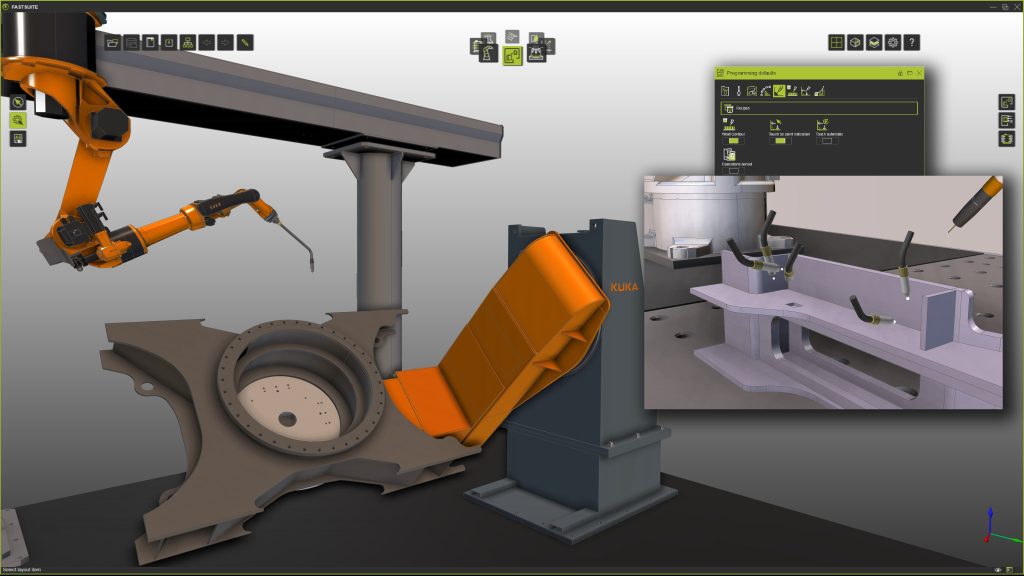Image resolution: width=1024 pixels, height=576 pixels.
Task: Select the highlighted robot programming workflow icon
Action: coord(512,56)
